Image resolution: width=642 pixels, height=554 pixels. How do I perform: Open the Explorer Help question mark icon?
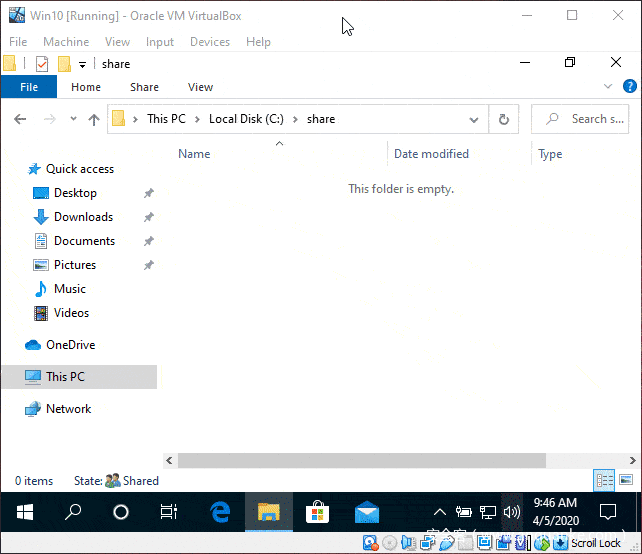coord(629,87)
